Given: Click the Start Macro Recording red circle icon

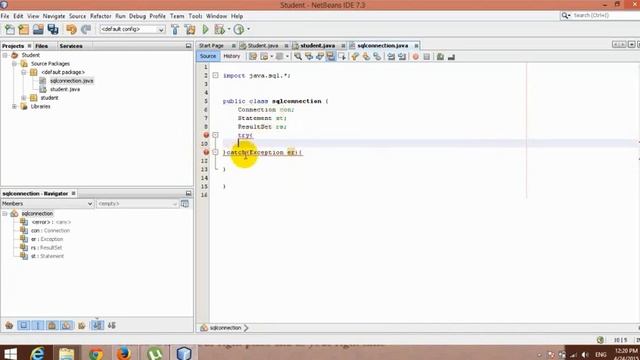Looking at the screenshot, I should (416, 57).
